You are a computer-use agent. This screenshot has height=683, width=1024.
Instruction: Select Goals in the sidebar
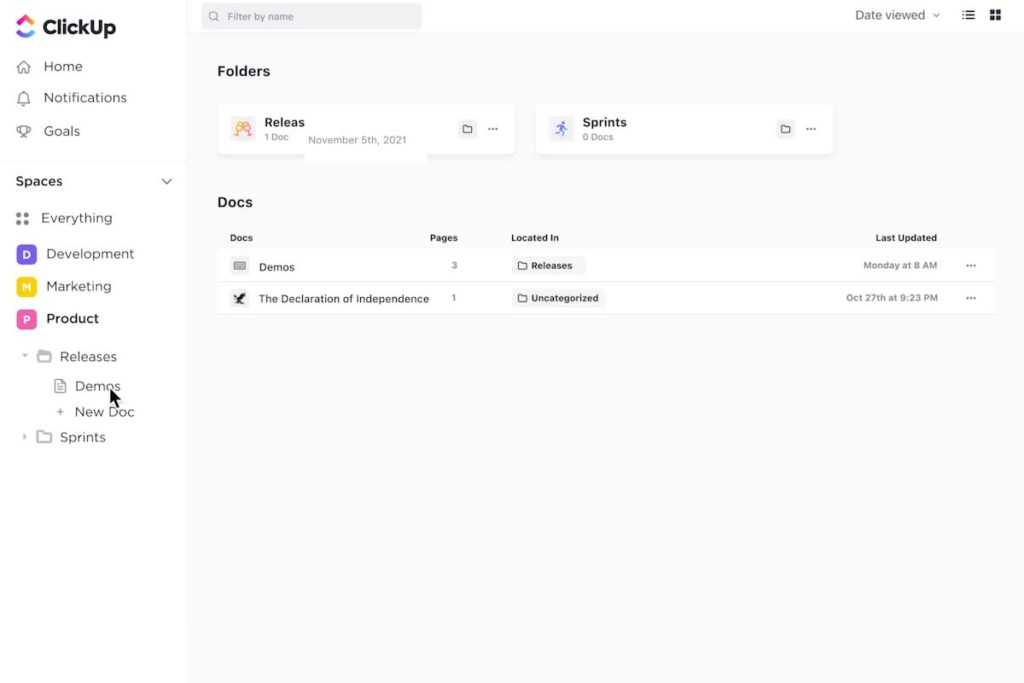coord(62,130)
